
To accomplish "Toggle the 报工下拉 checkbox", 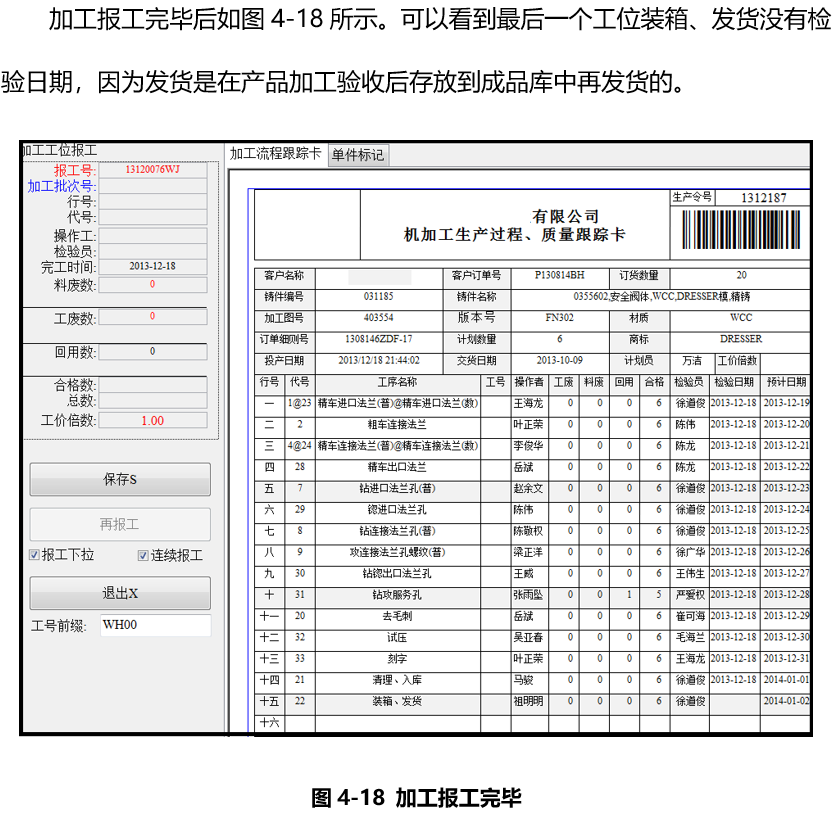I will 35,555.
